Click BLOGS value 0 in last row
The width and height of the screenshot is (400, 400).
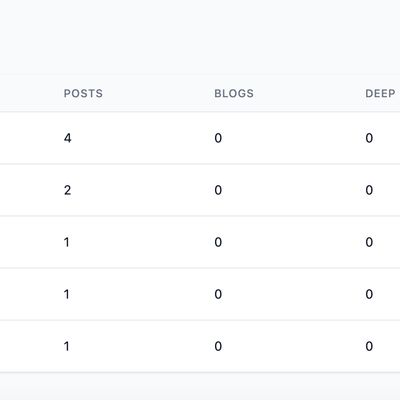[x=218, y=346]
